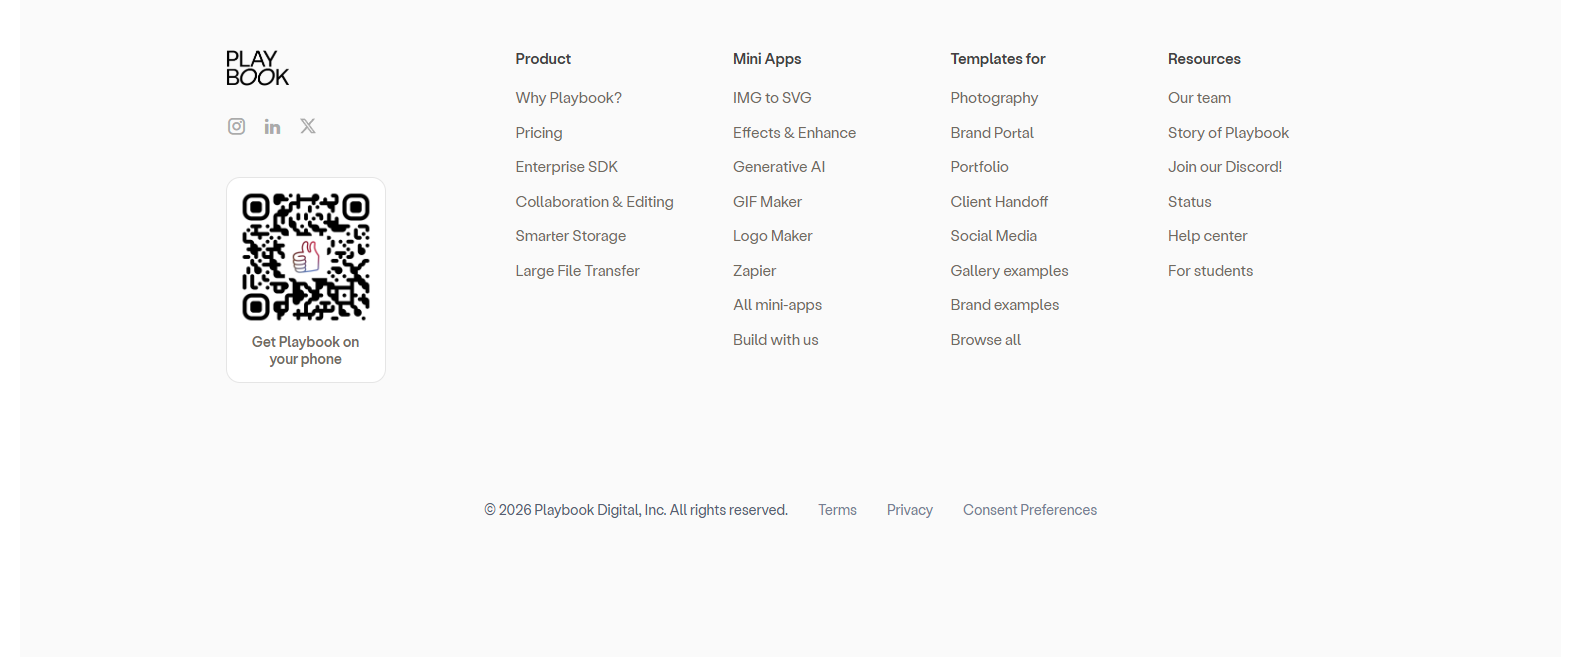Browse all mini-apps

pyautogui.click(x=777, y=304)
